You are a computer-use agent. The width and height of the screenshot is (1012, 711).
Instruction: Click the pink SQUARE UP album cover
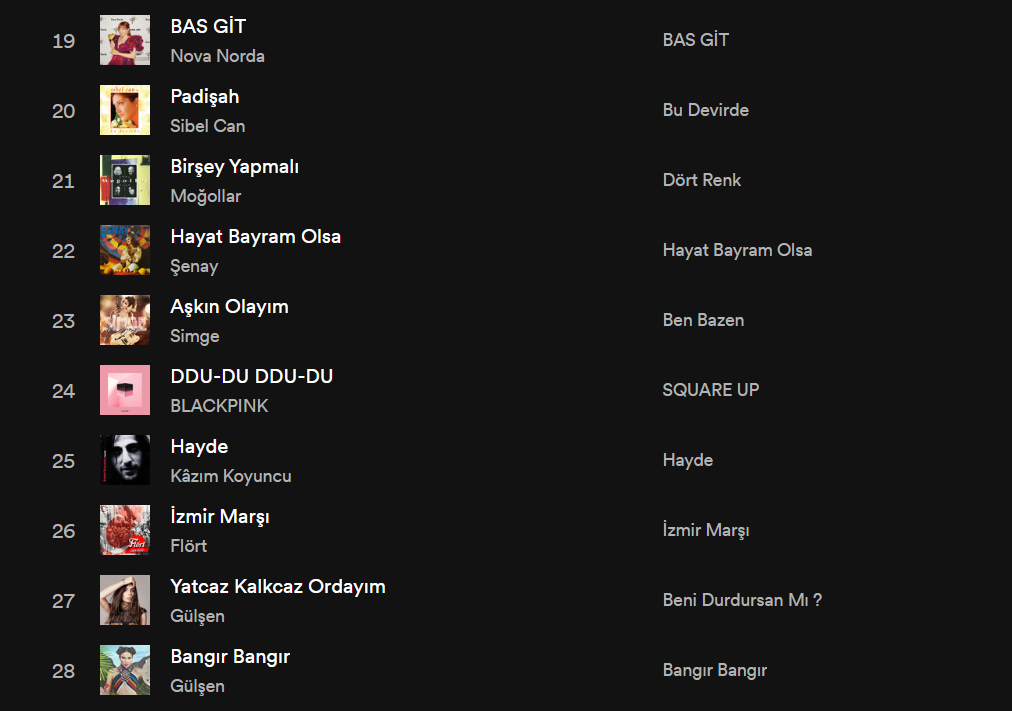[125, 390]
